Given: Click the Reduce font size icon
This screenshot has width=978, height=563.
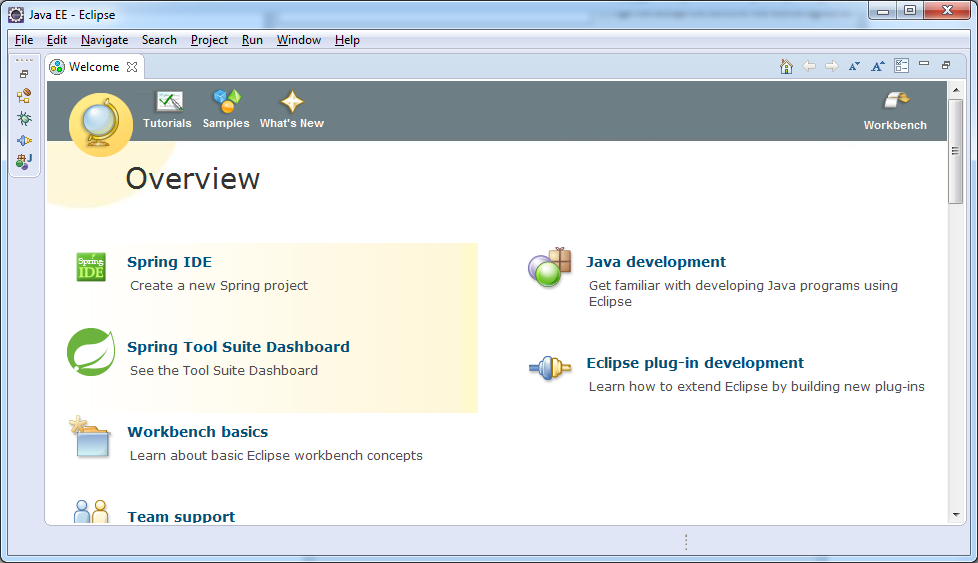Looking at the screenshot, I should 854,66.
